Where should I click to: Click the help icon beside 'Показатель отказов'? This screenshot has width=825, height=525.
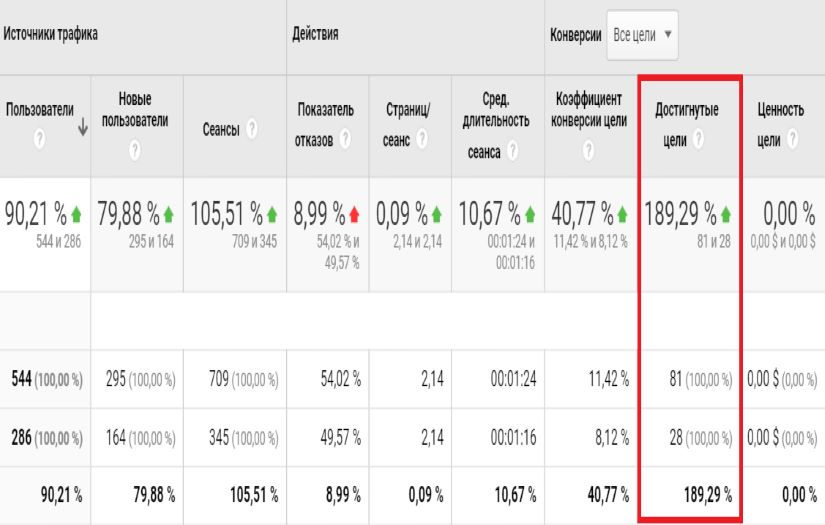(x=345, y=139)
